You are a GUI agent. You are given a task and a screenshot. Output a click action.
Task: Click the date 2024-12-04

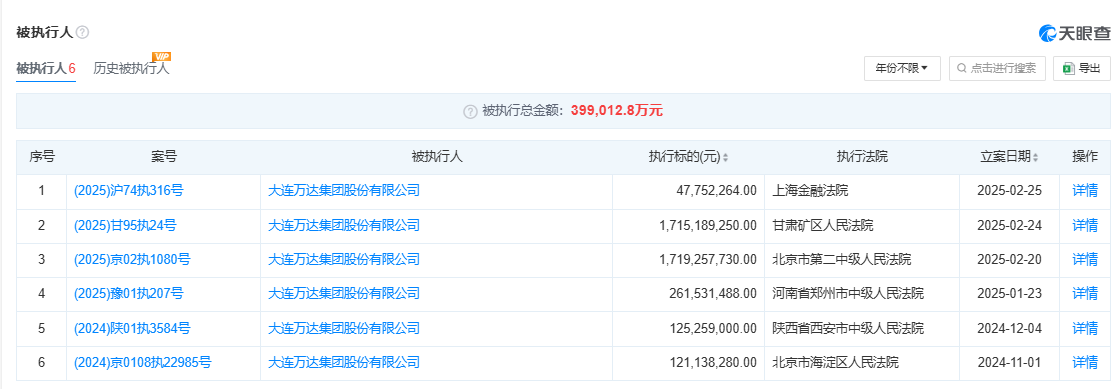(1009, 328)
